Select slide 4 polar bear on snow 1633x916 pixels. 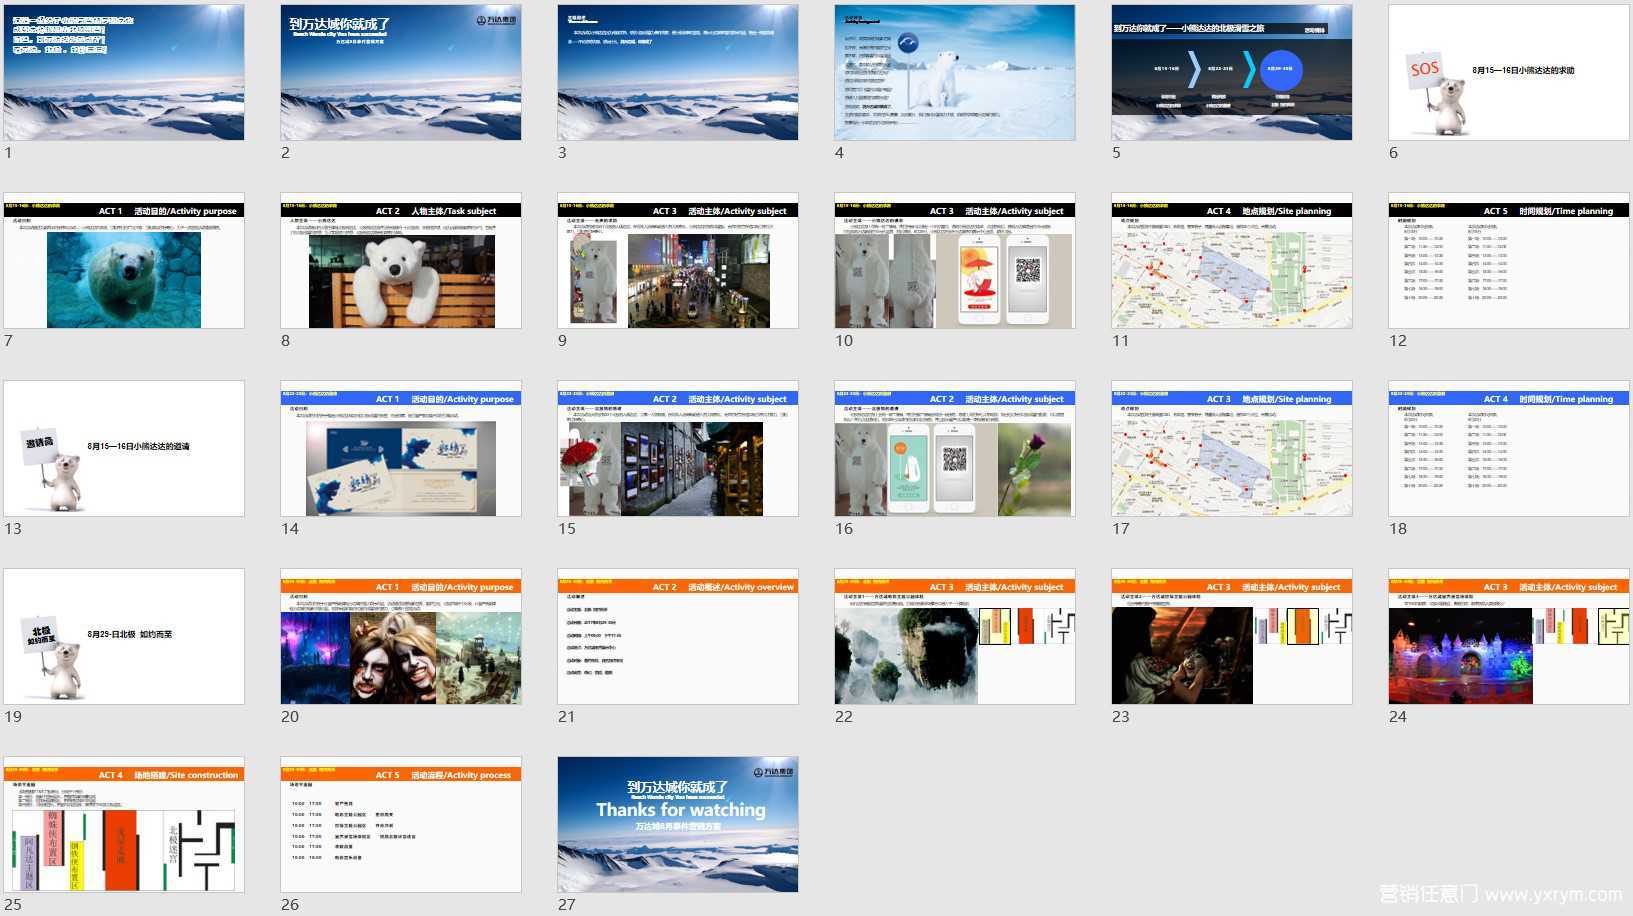point(955,72)
